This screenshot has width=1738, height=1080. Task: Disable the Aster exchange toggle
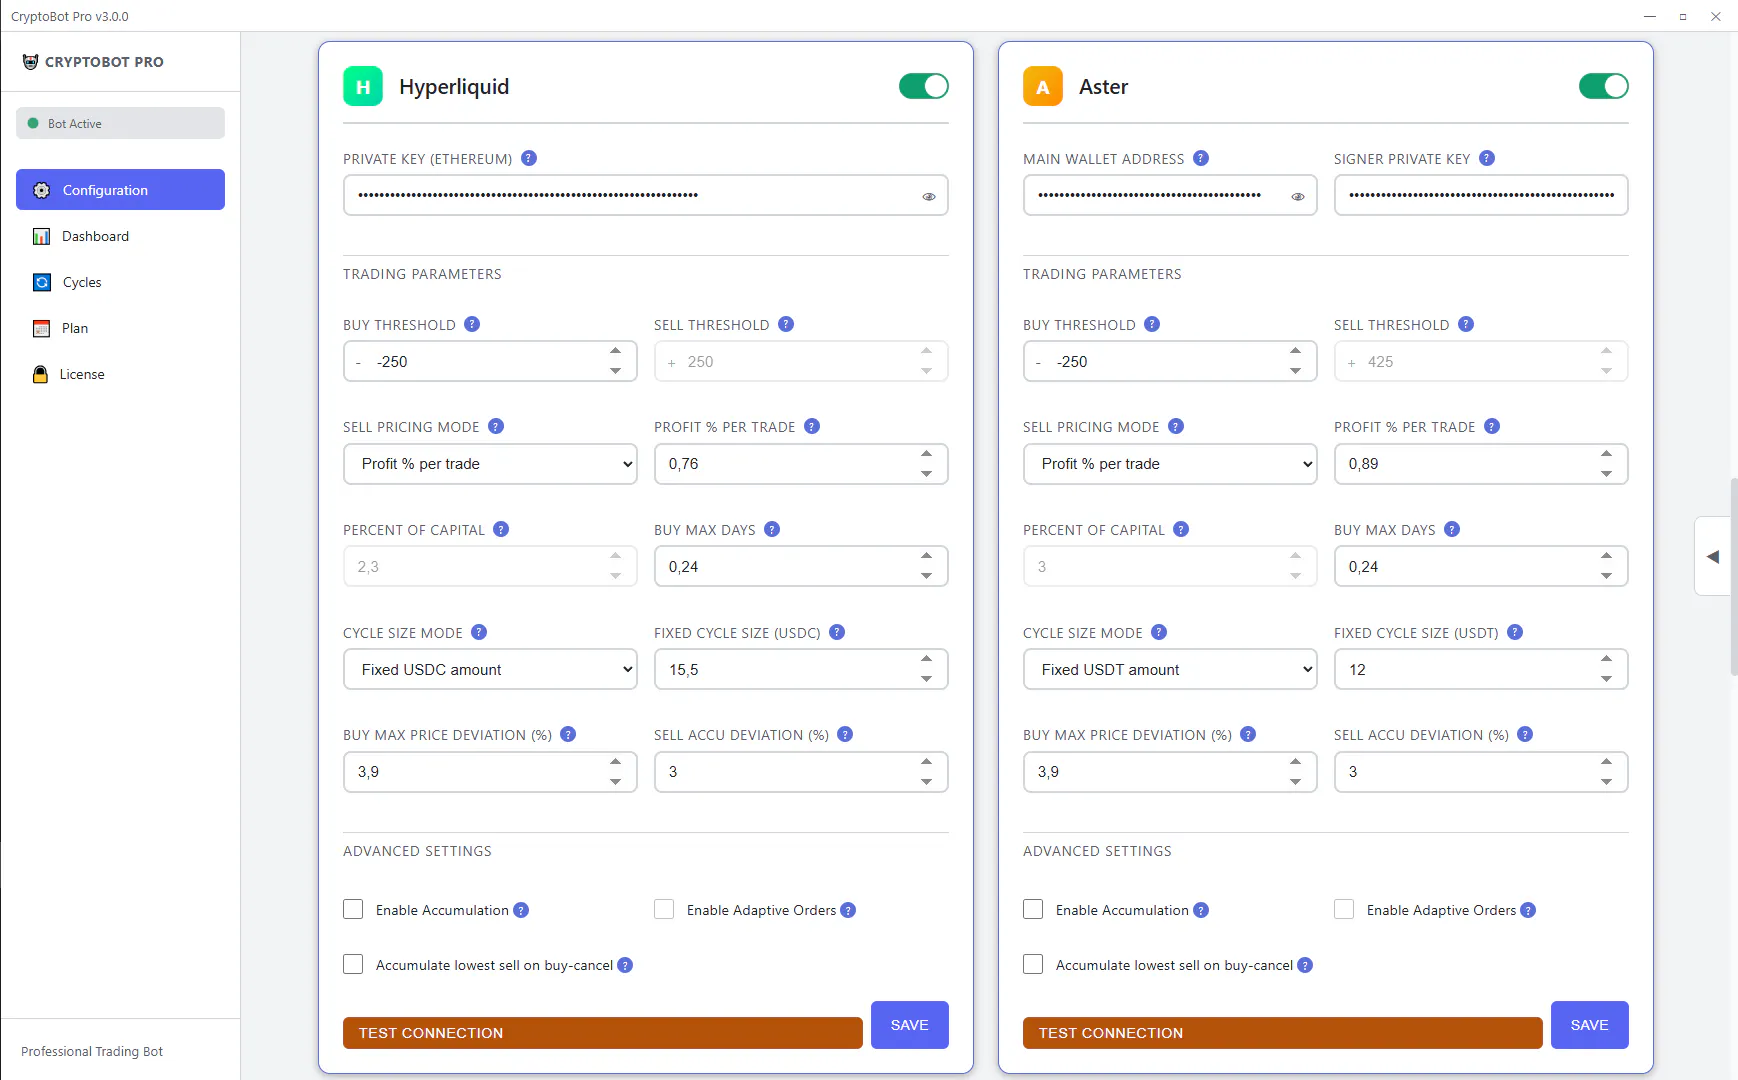point(1604,86)
